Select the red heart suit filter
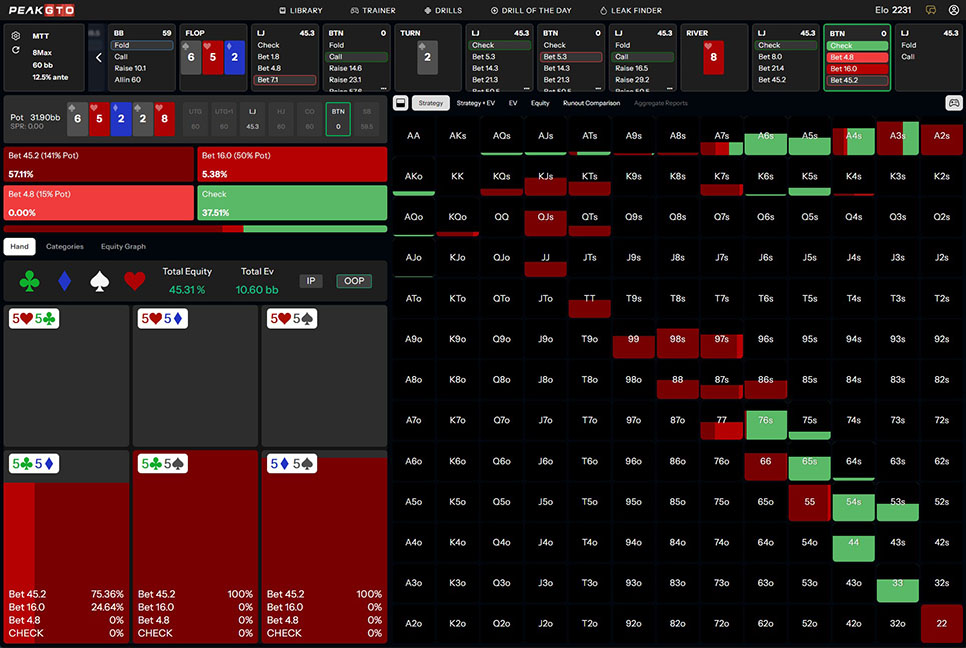The image size is (966, 648). pos(135,282)
